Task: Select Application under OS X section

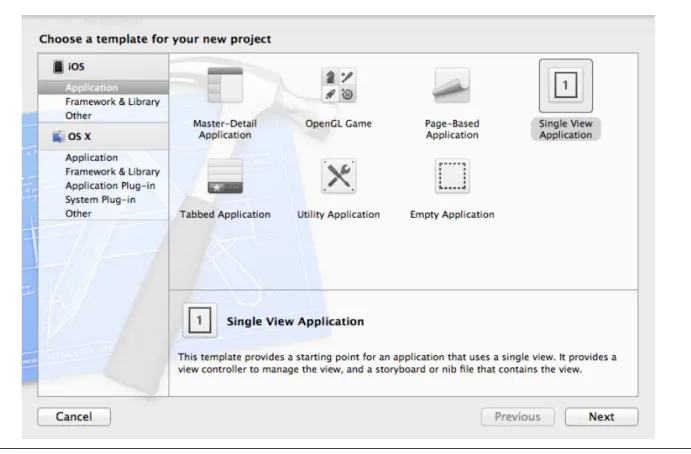Action: pyautogui.click(x=92, y=157)
